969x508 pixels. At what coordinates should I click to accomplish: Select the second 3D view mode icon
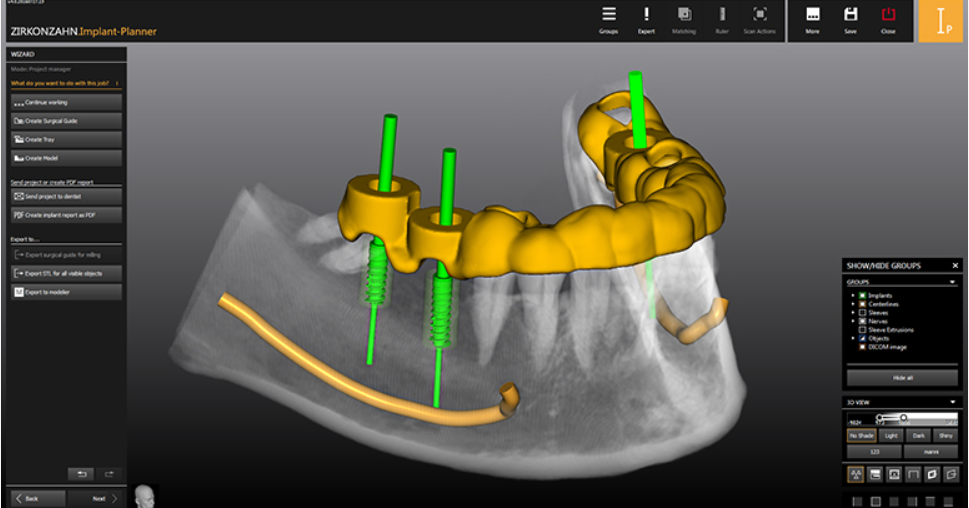coord(874,474)
